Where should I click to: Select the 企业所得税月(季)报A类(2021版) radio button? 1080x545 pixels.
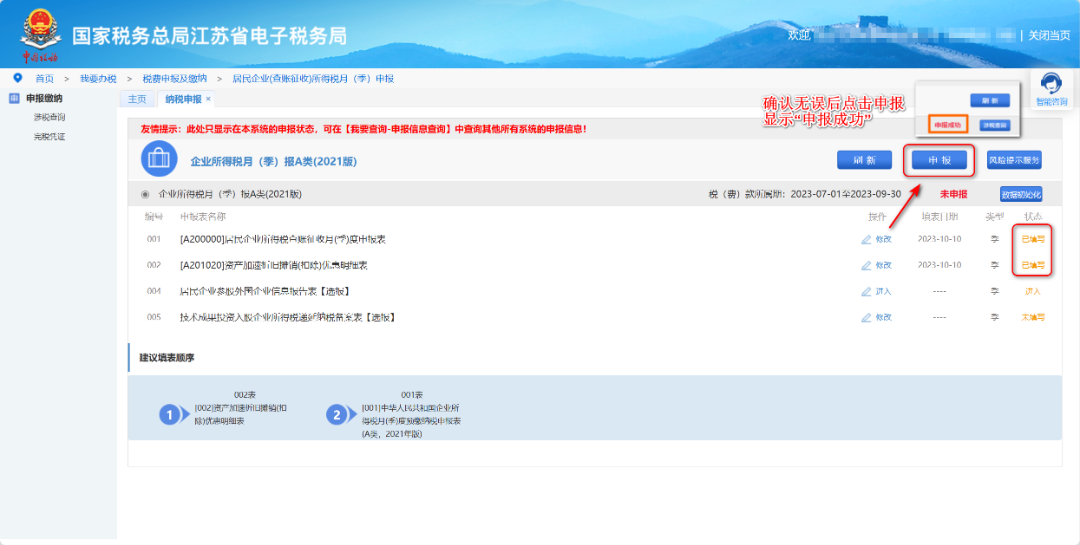[145, 194]
